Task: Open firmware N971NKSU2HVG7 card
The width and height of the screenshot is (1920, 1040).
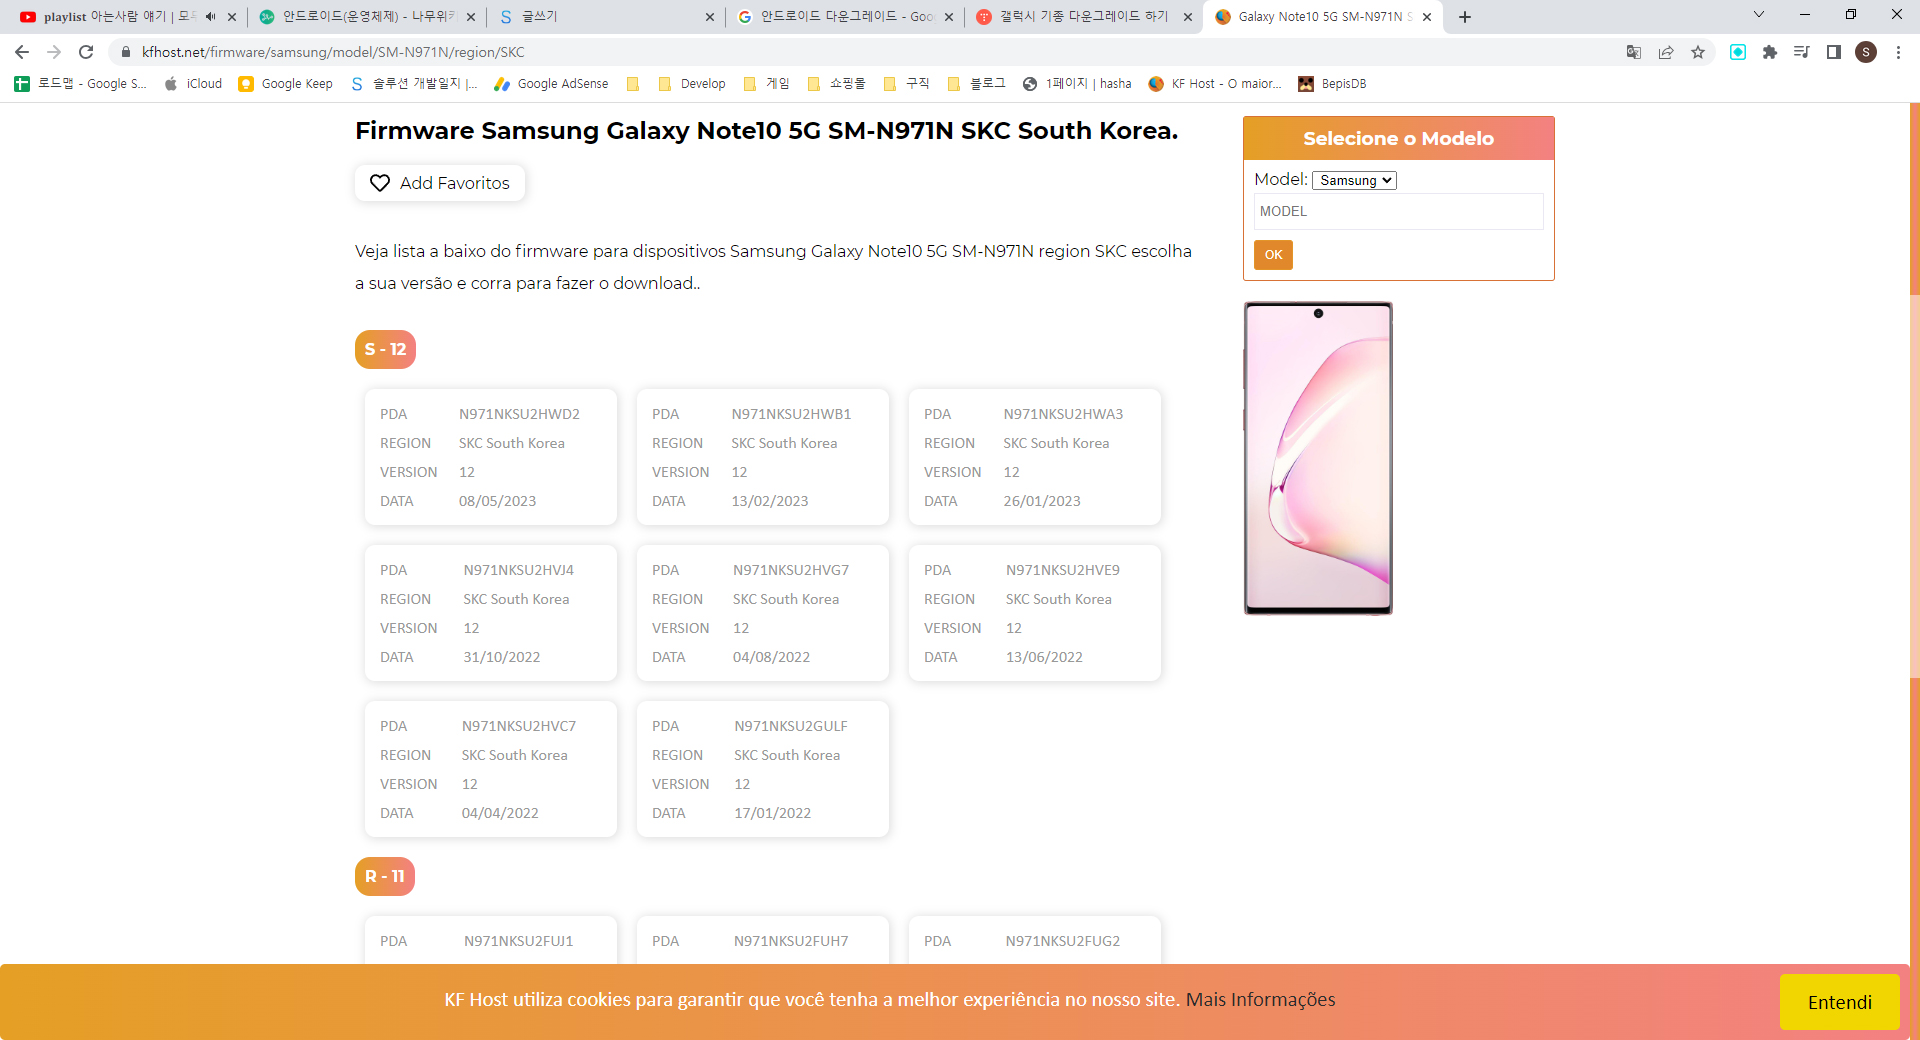Action: (x=763, y=613)
